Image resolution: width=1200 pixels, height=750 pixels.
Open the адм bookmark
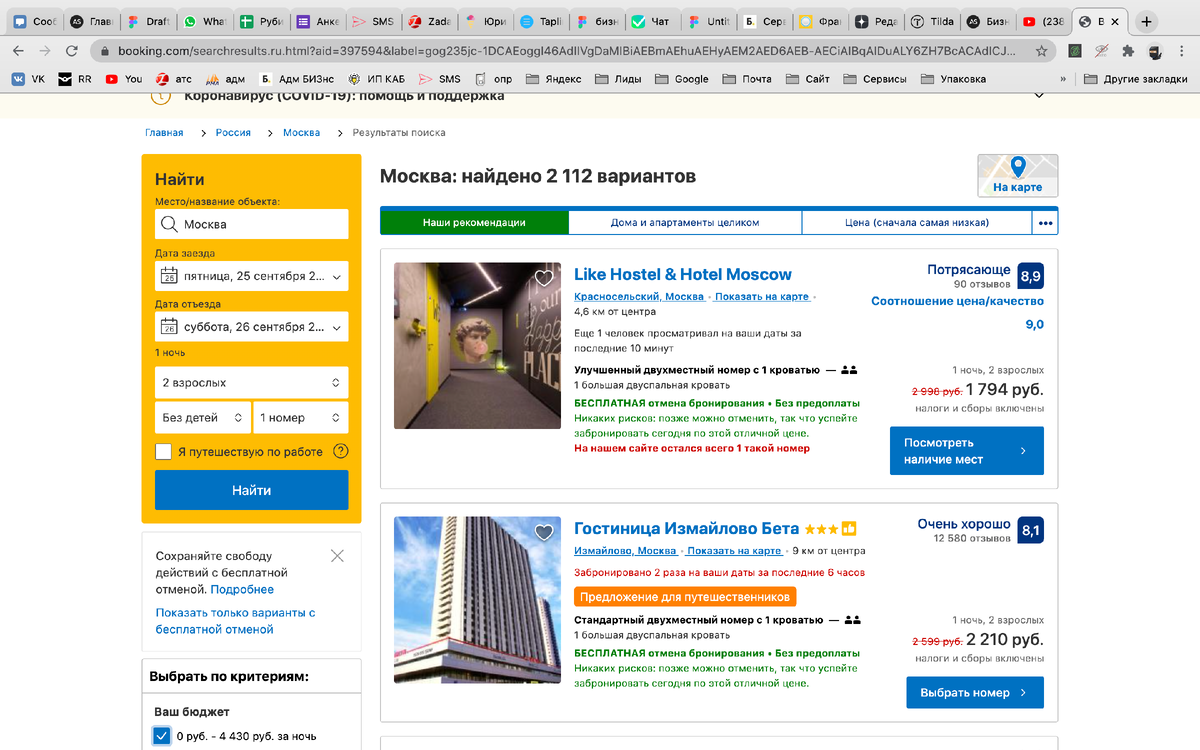click(225, 79)
